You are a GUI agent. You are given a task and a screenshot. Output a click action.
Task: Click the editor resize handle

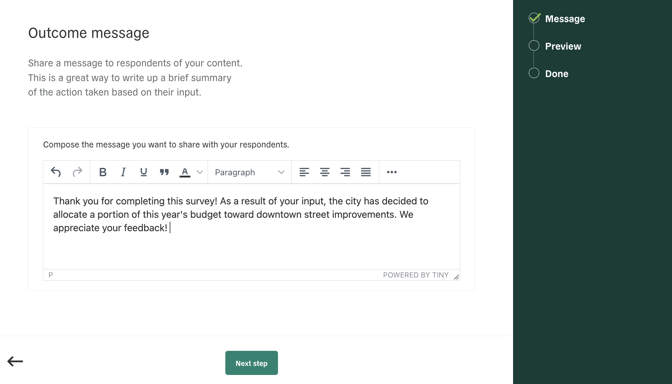456,277
